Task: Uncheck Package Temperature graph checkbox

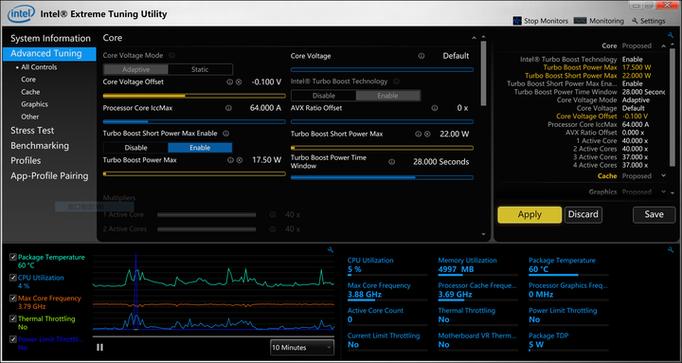Action: click(13, 257)
